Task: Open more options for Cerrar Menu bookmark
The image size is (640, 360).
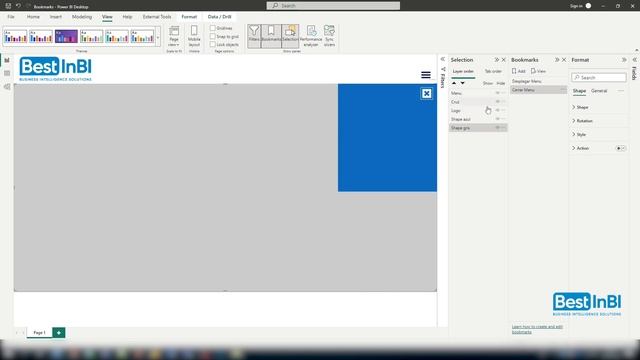Action: point(563,90)
